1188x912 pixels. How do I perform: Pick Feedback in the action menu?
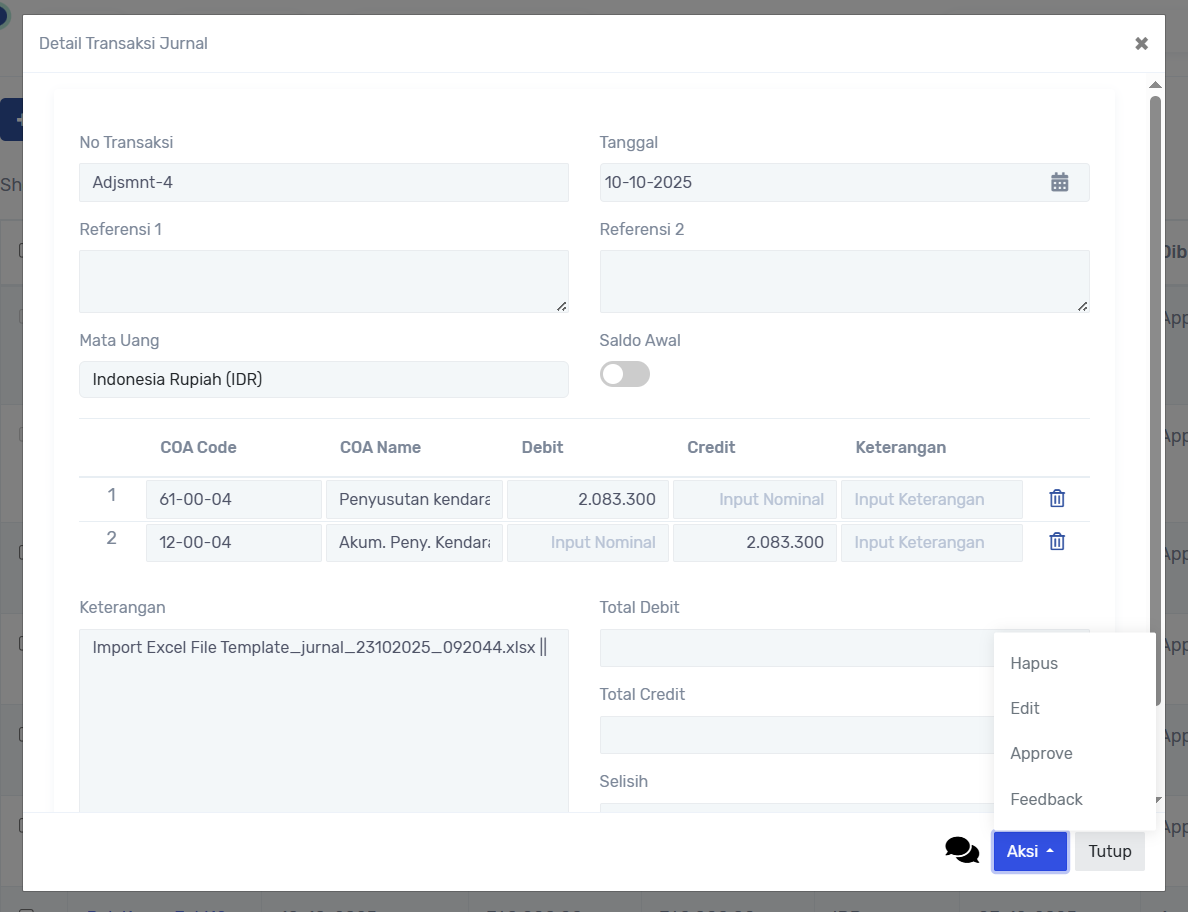pyautogui.click(x=1046, y=799)
